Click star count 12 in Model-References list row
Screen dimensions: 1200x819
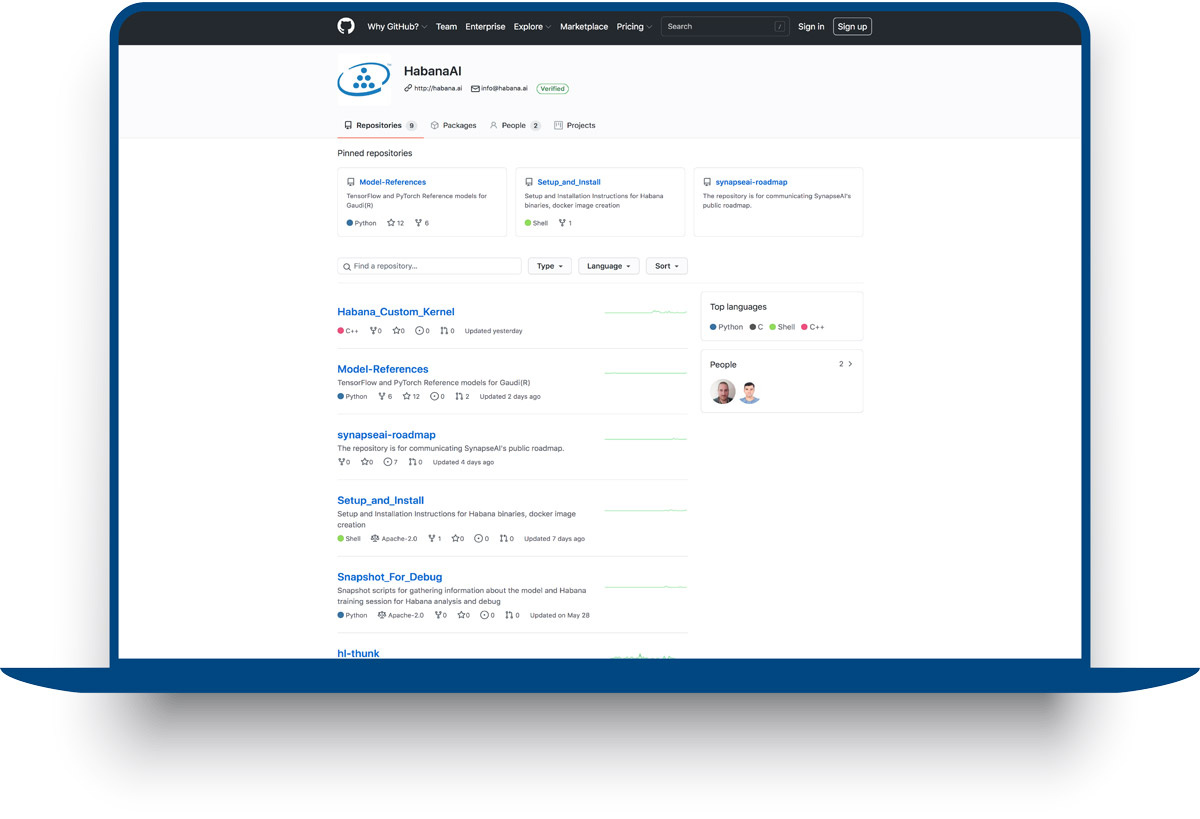click(x=411, y=397)
